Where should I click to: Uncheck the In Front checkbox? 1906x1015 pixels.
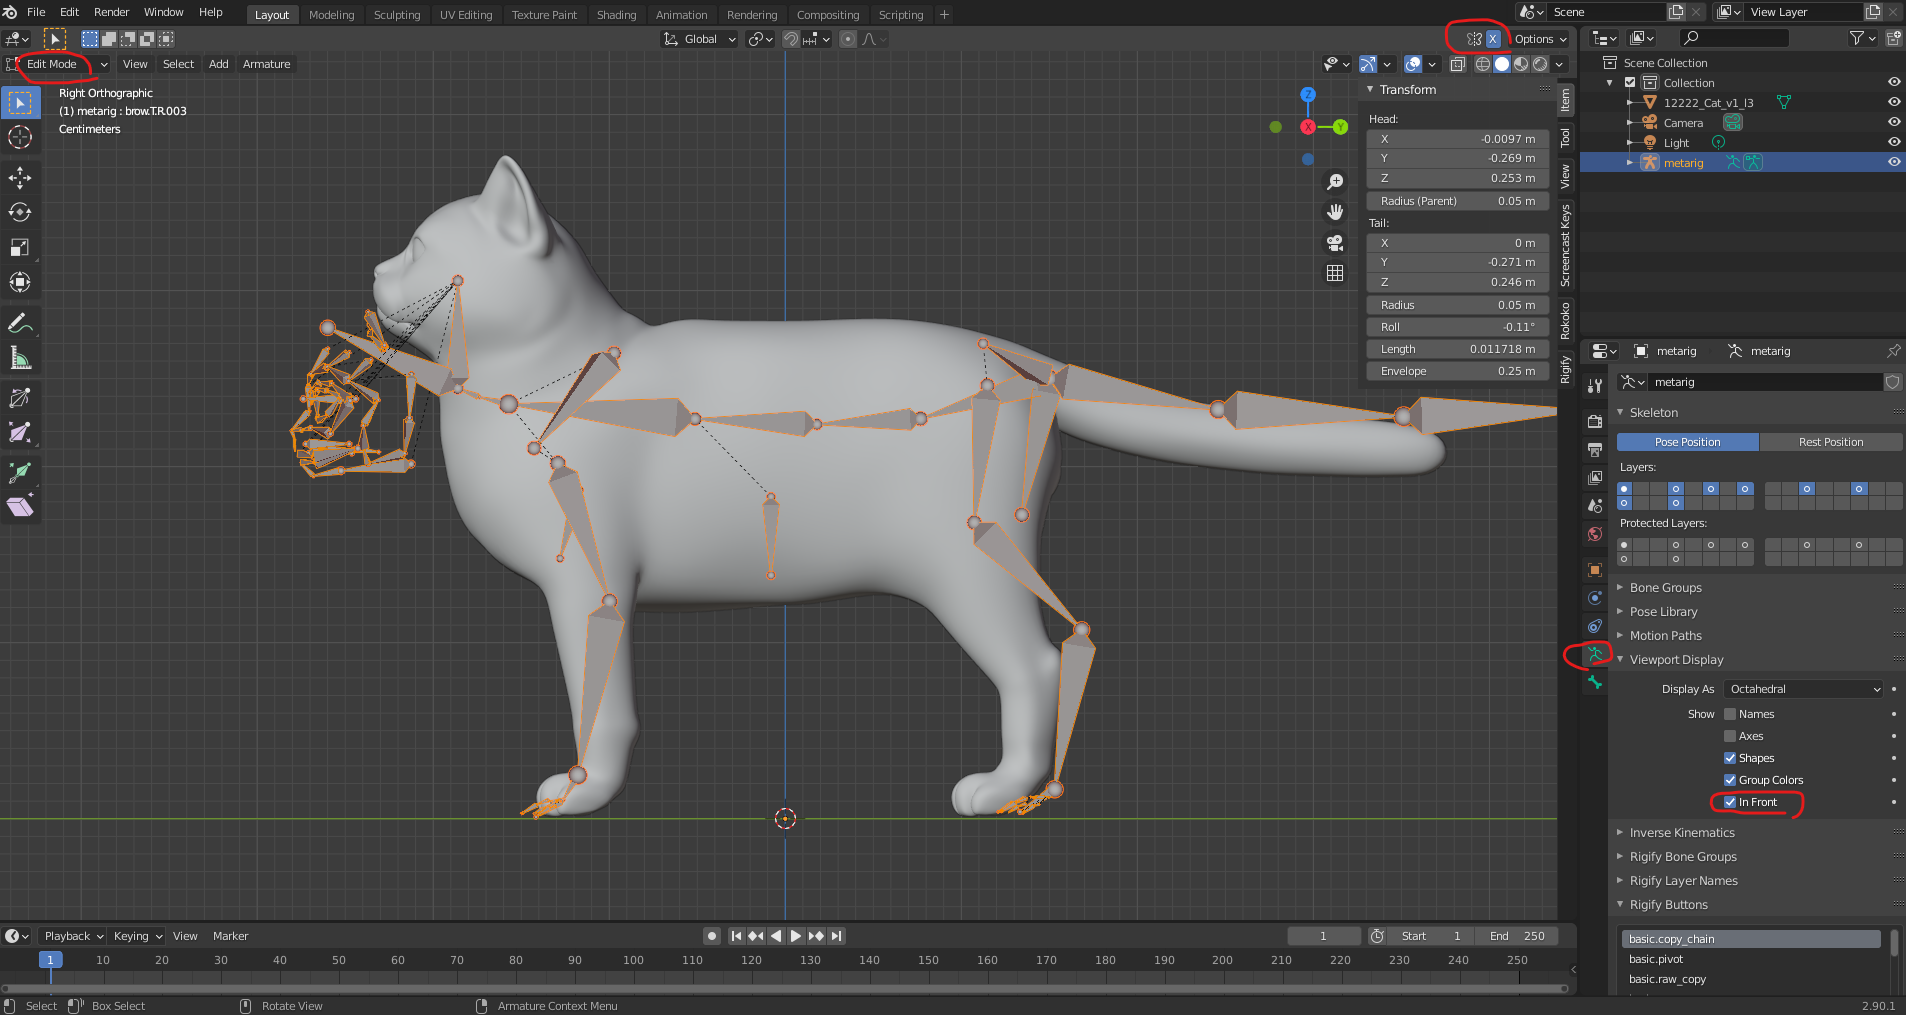(x=1730, y=802)
